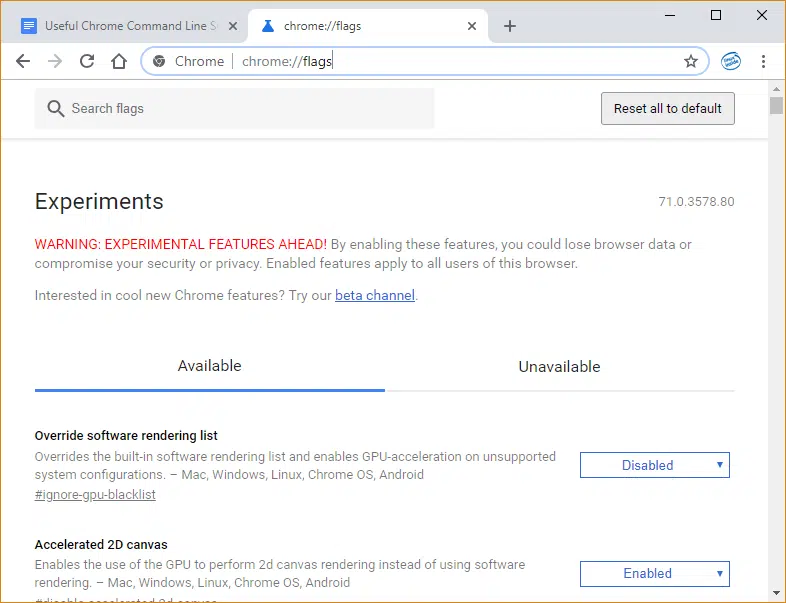Click the Forward navigation arrow

tap(55, 61)
